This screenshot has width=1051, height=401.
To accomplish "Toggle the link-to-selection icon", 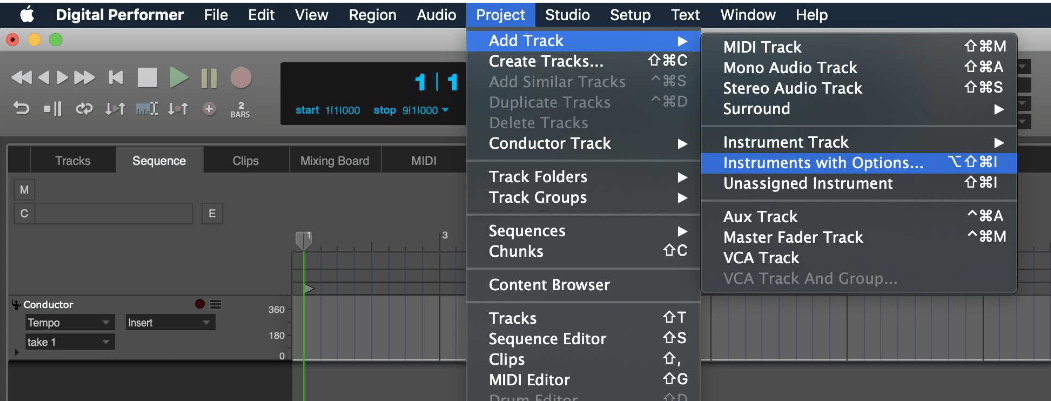I will tap(146, 108).
